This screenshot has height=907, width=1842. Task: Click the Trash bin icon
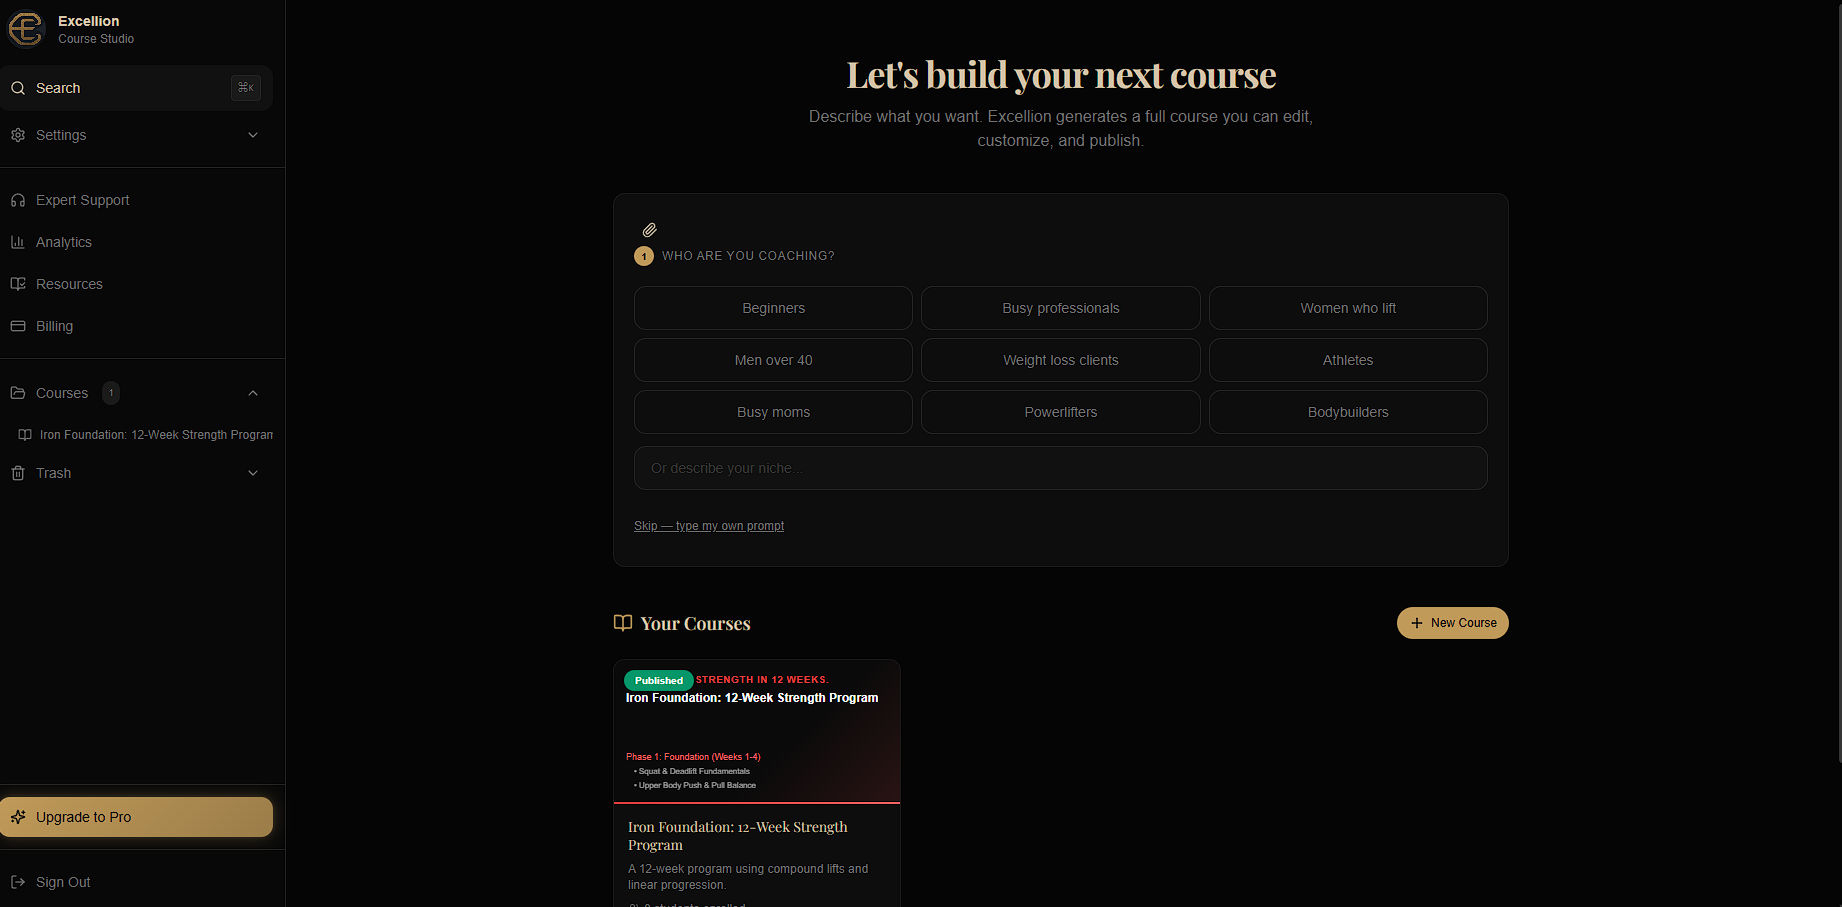[x=18, y=473]
